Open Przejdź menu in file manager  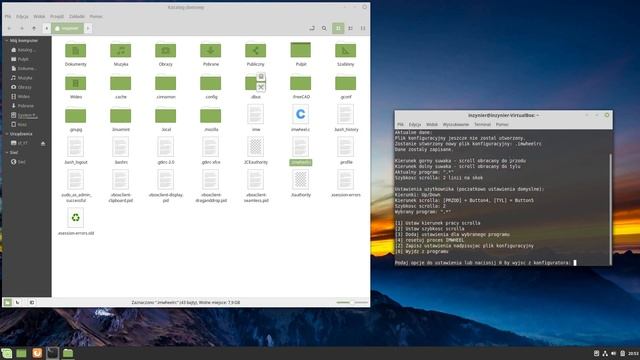(x=57, y=16)
